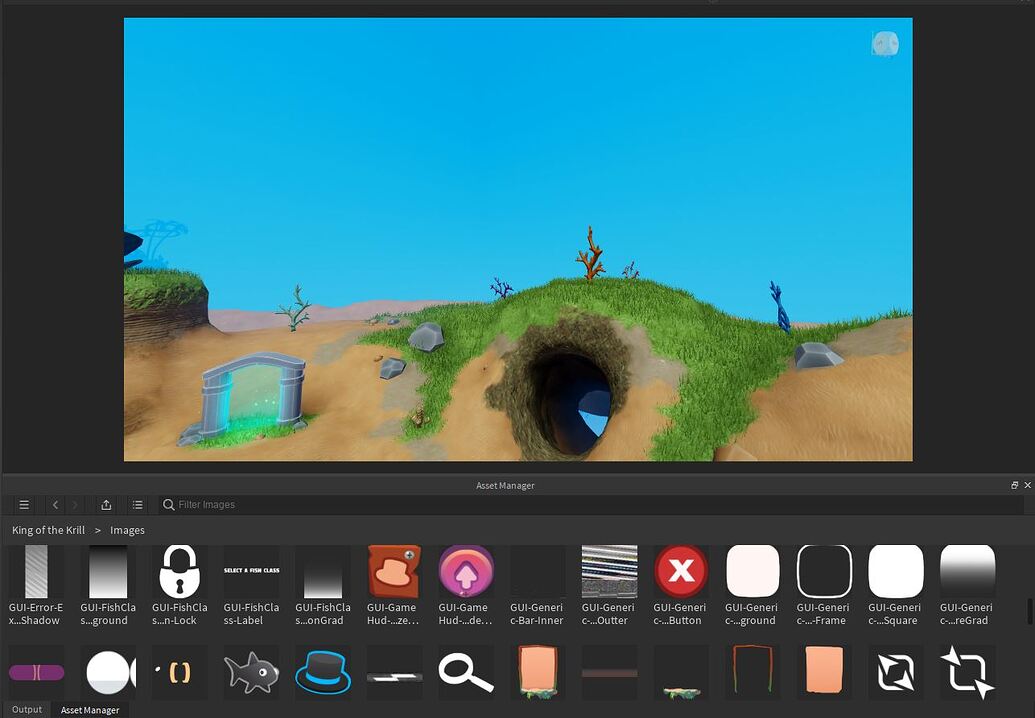Select the GUI-FishClass padlock asset
The image size is (1035, 718).
coord(178,573)
